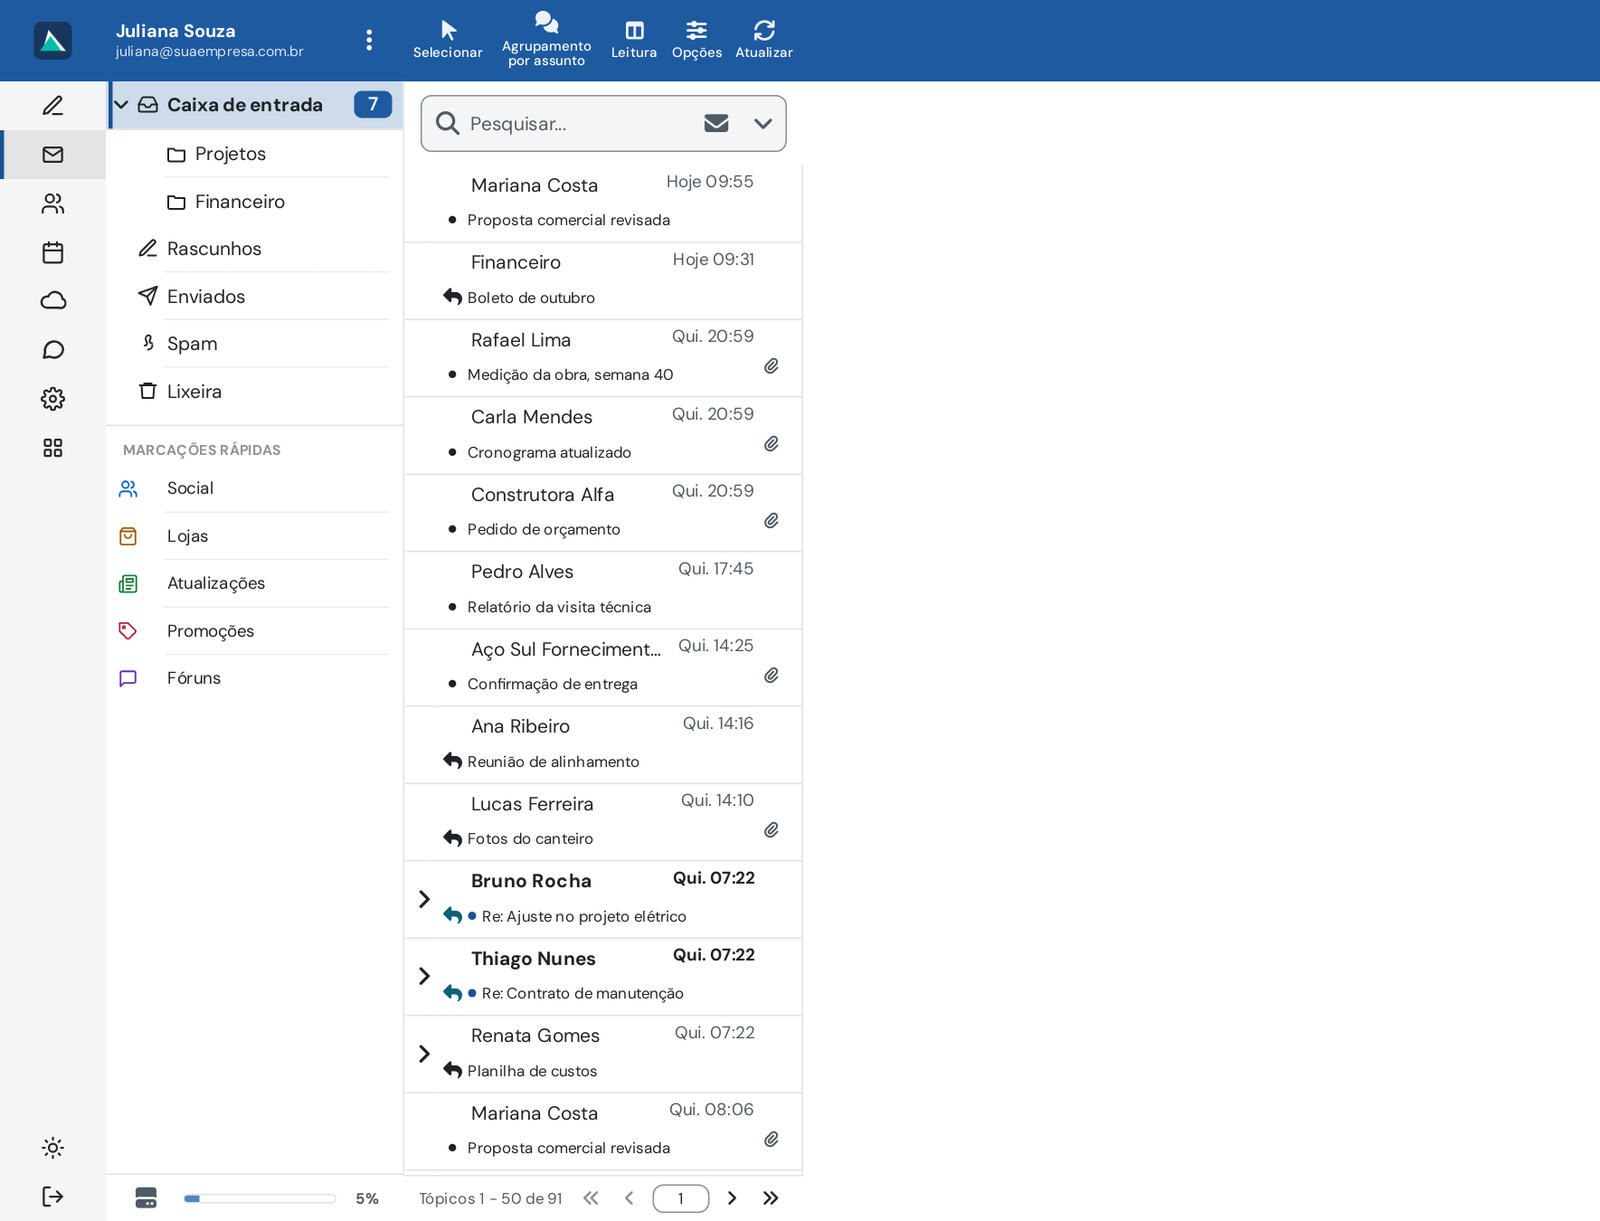Jump to the last page of topics
Viewport: 1600px width, 1221px height.
[x=771, y=1198]
